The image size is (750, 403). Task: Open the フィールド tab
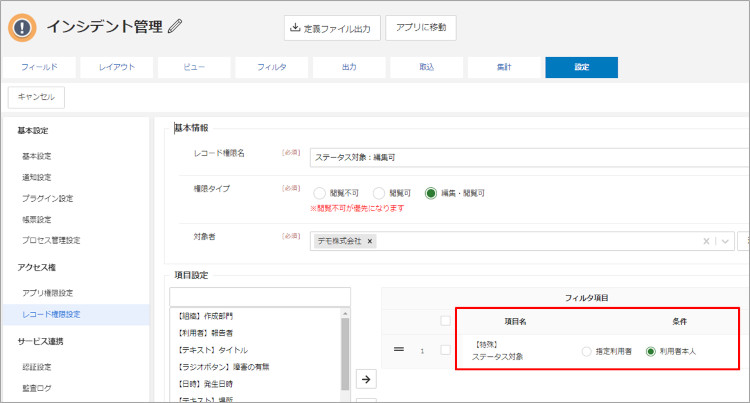(x=39, y=67)
